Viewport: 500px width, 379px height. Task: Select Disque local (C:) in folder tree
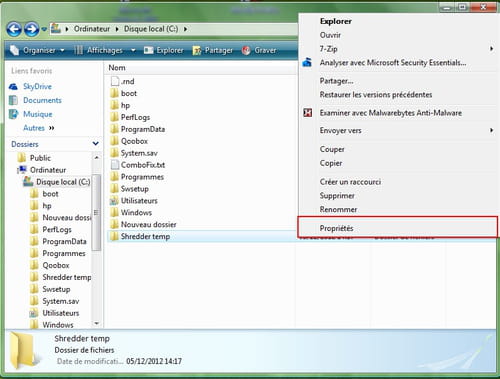63,182
